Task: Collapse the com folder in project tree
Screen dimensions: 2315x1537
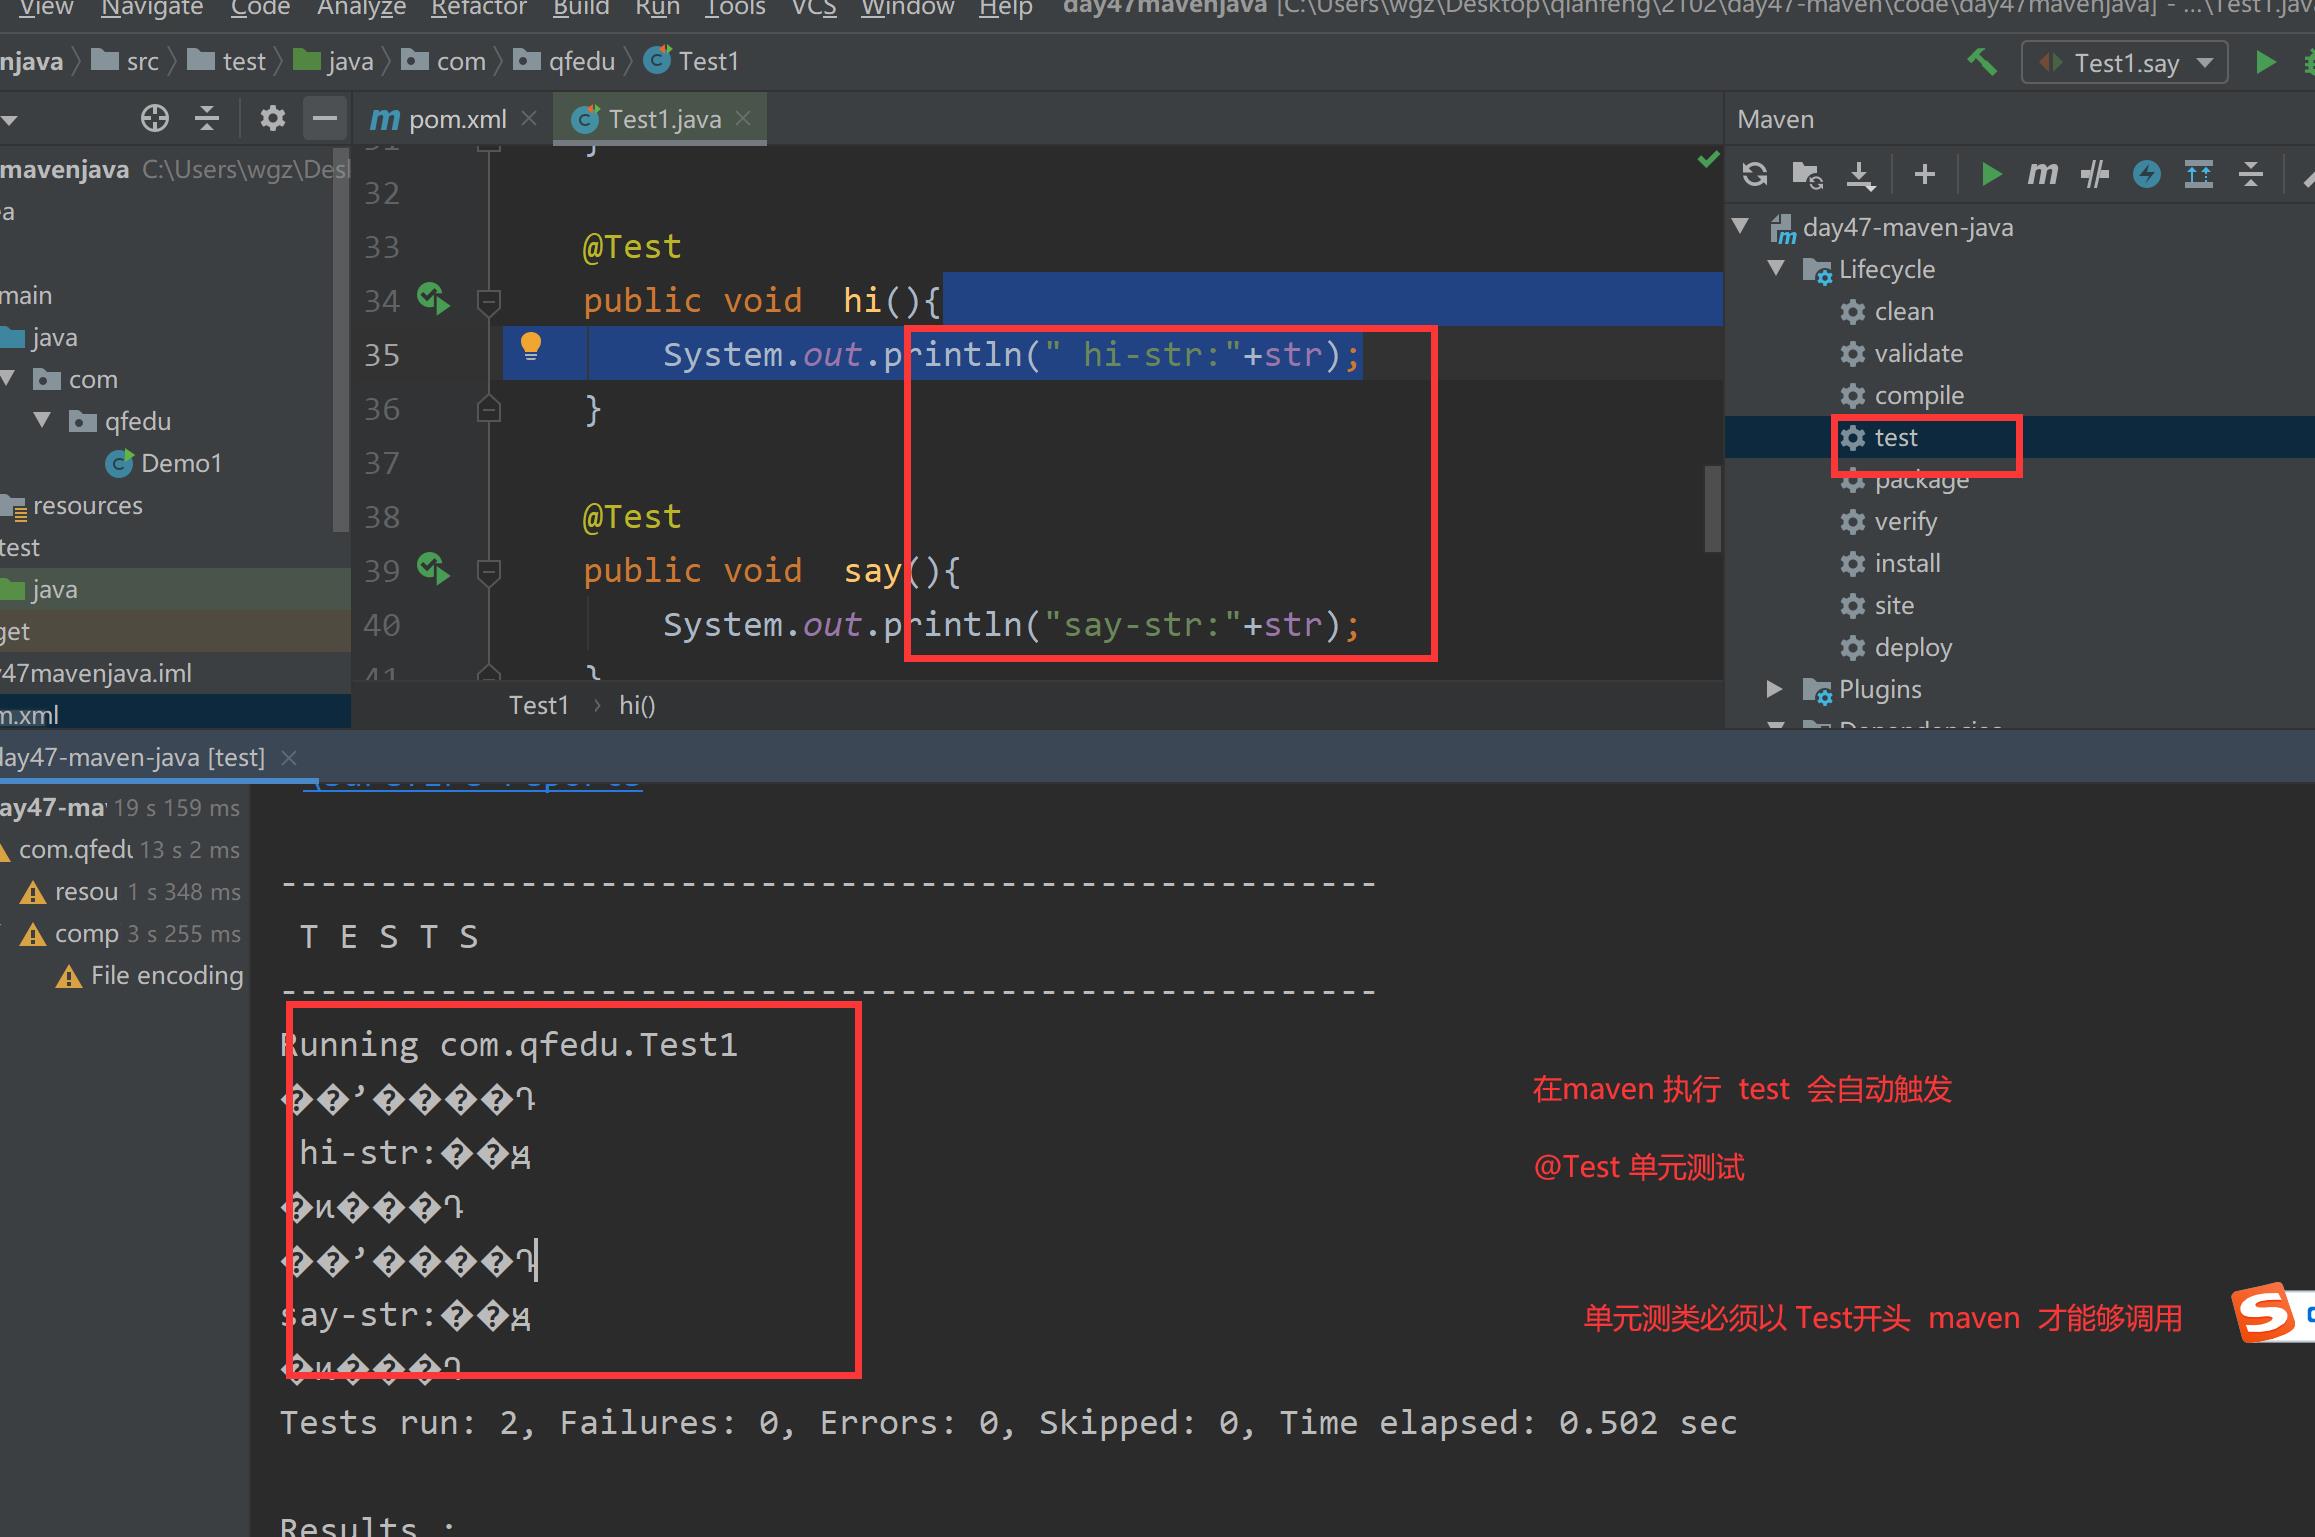Action: (8, 378)
